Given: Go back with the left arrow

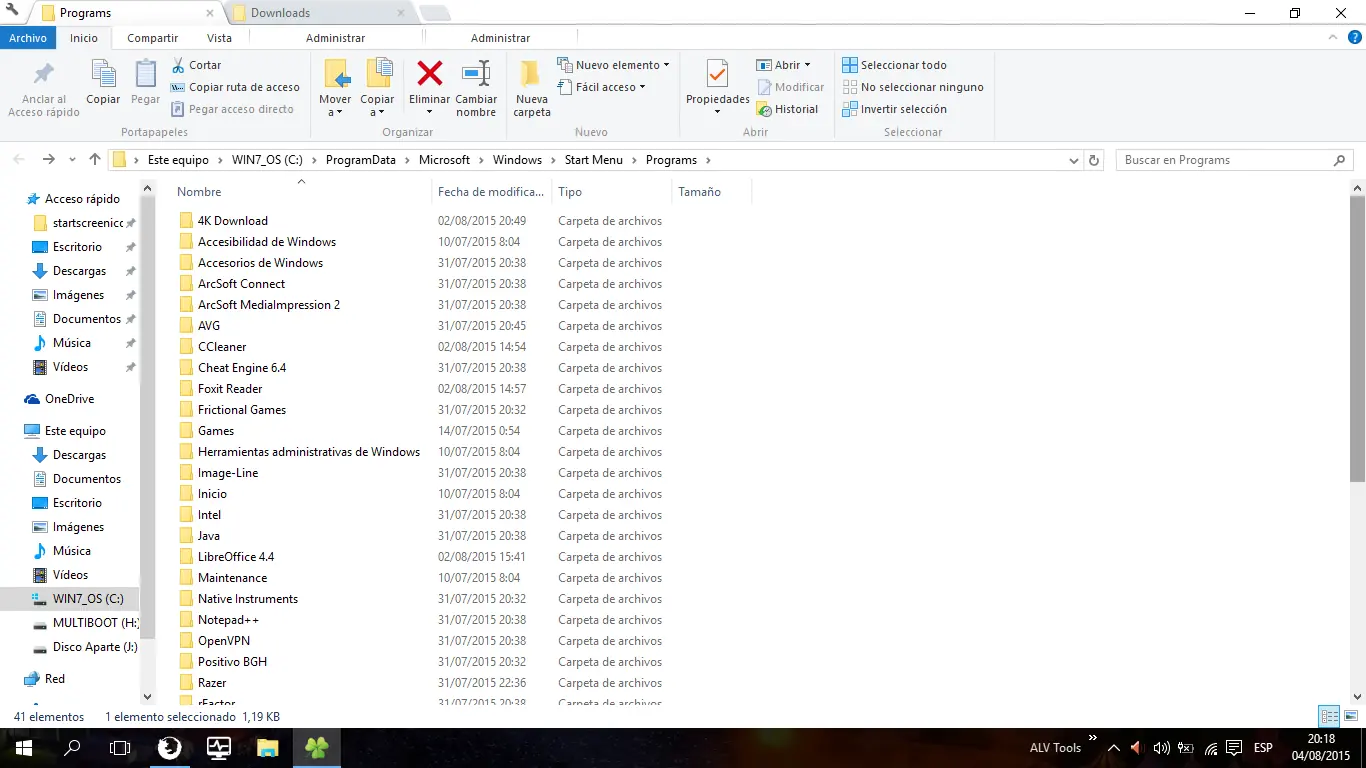Looking at the screenshot, I should click(x=21, y=160).
